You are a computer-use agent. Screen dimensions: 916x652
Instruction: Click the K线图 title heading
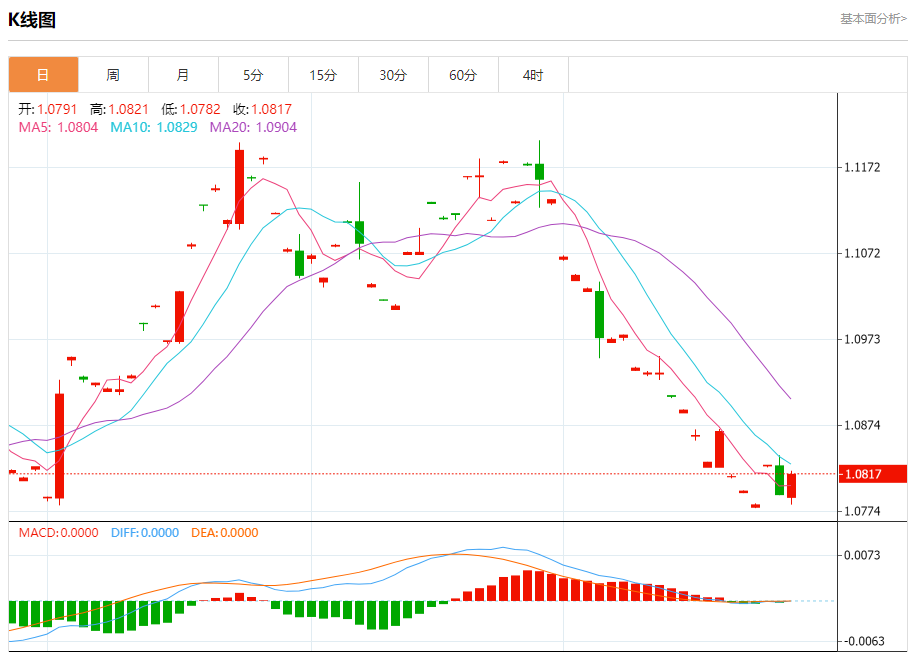point(32,20)
